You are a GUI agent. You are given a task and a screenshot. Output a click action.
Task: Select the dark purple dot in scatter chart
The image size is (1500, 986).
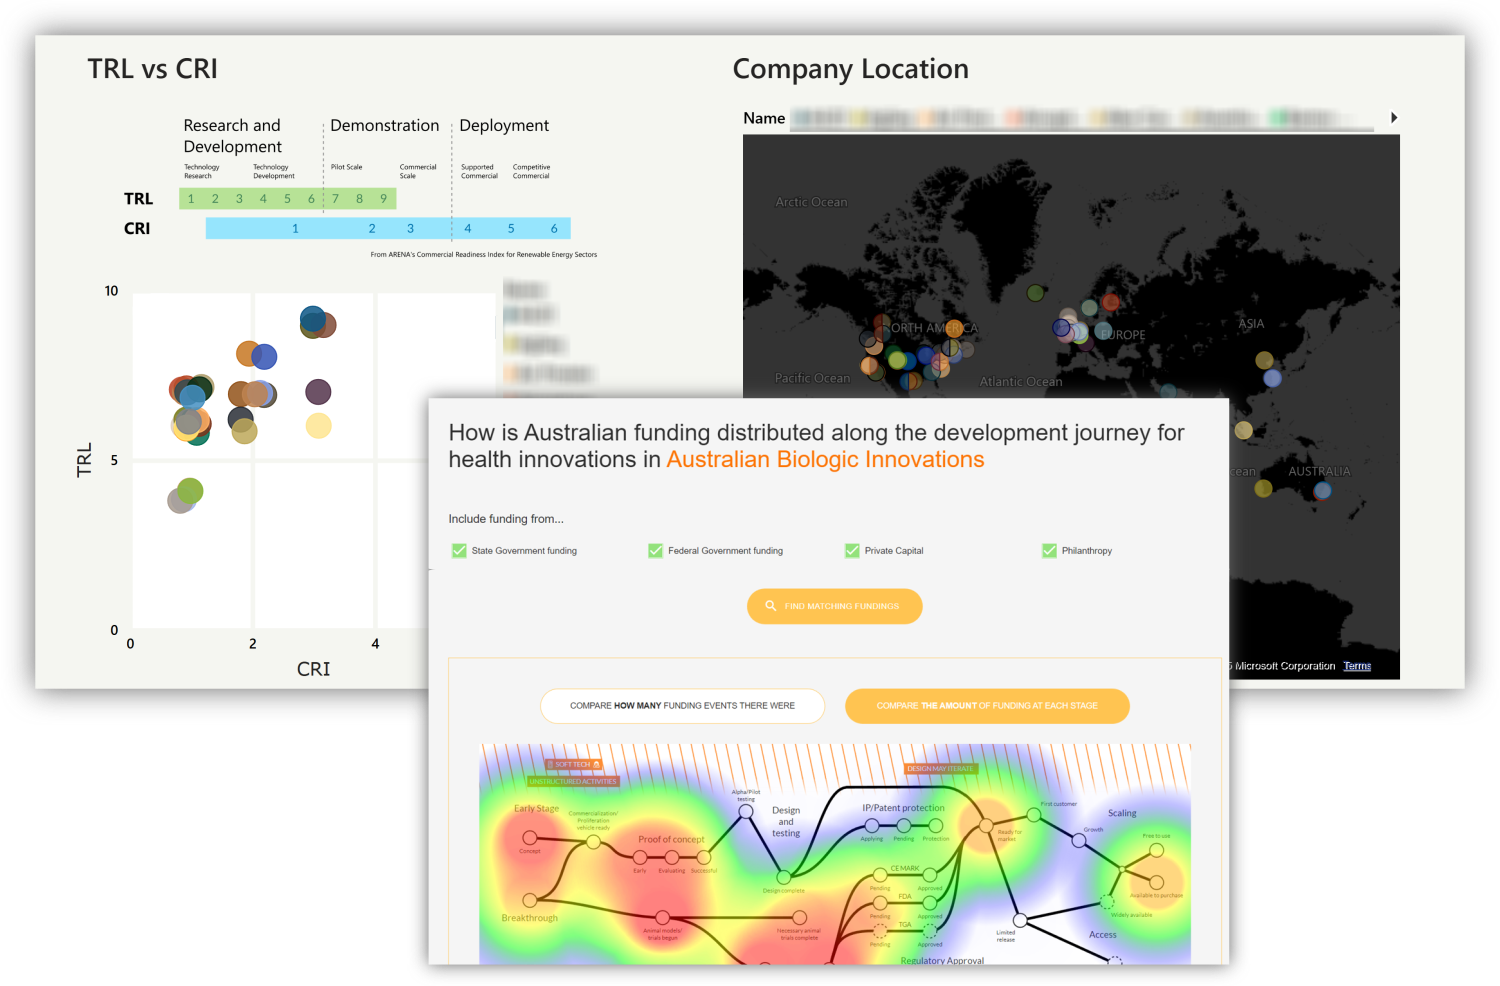[x=318, y=391]
